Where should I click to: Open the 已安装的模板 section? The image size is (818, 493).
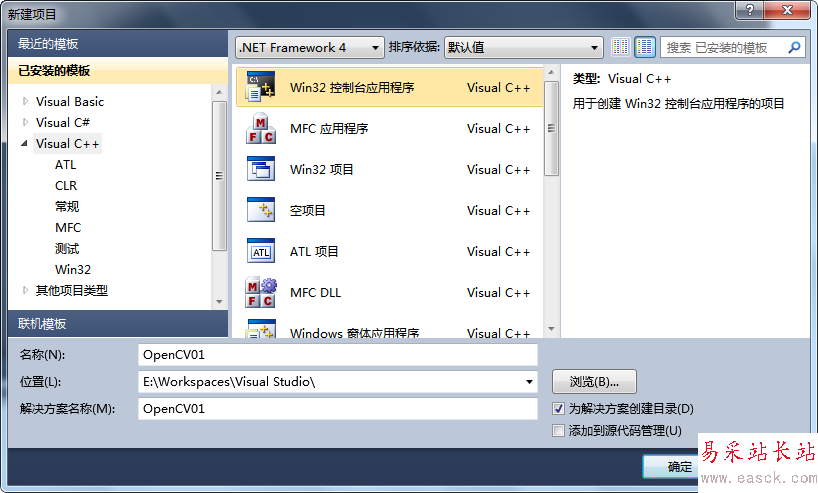pyautogui.click(x=118, y=70)
